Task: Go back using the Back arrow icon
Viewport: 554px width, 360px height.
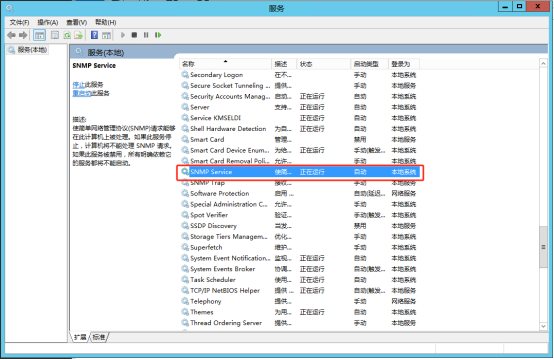Action: pos(11,35)
